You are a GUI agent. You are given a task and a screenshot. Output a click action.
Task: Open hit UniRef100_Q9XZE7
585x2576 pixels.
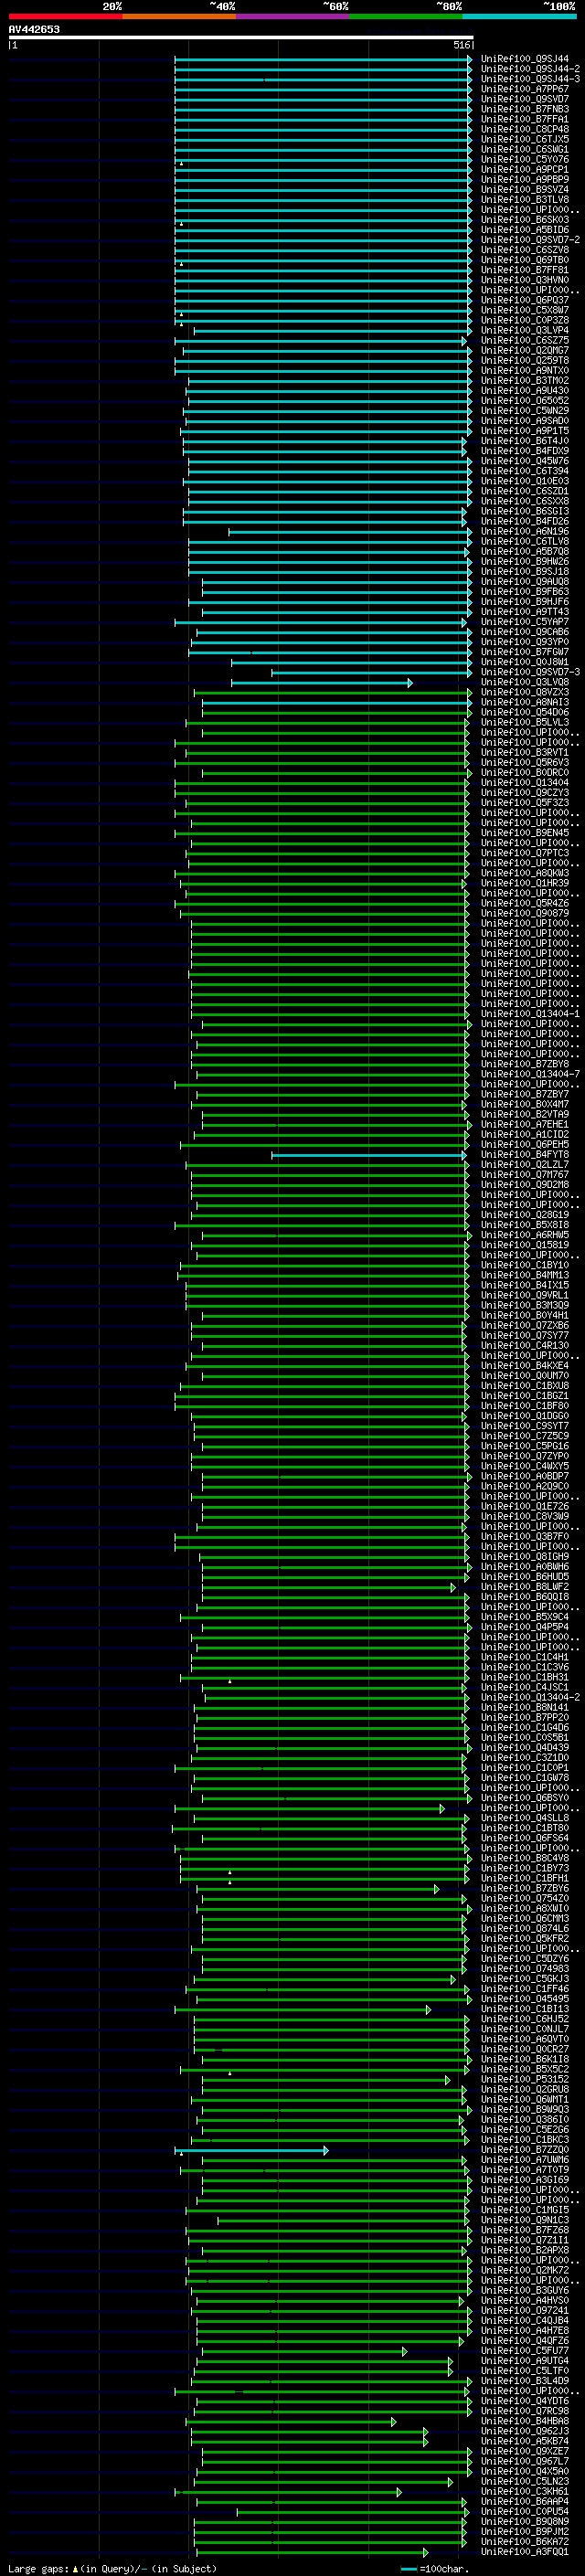click(524, 2451)
